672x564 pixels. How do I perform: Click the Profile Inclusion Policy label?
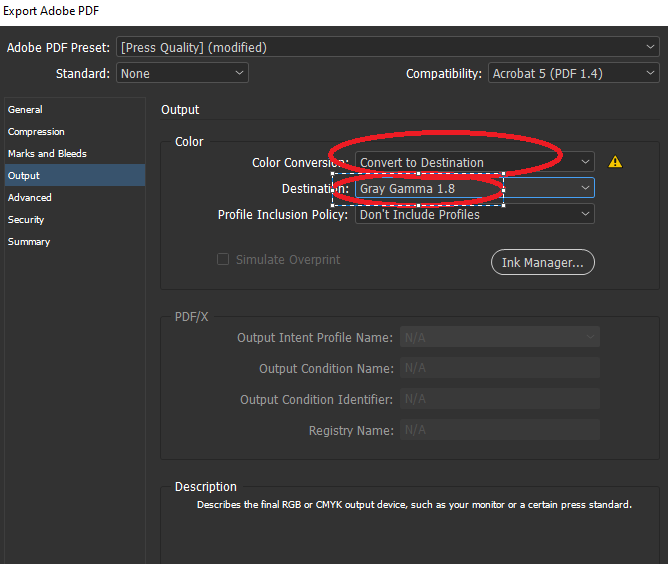click(x=283, y=214)
